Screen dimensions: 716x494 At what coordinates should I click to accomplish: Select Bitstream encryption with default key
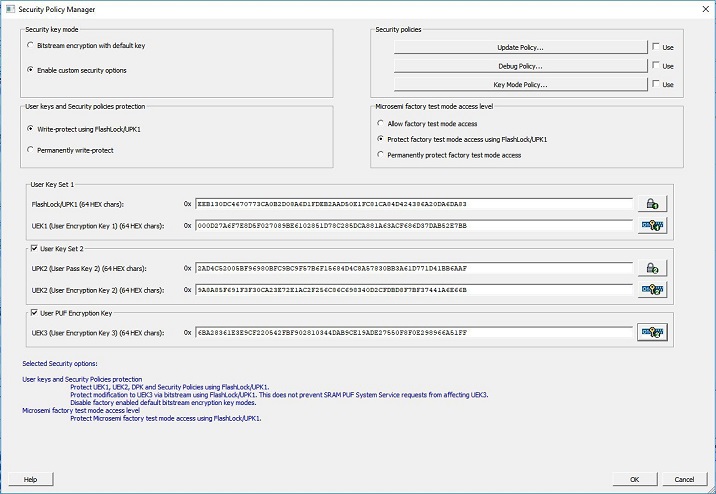pos(31,47)
